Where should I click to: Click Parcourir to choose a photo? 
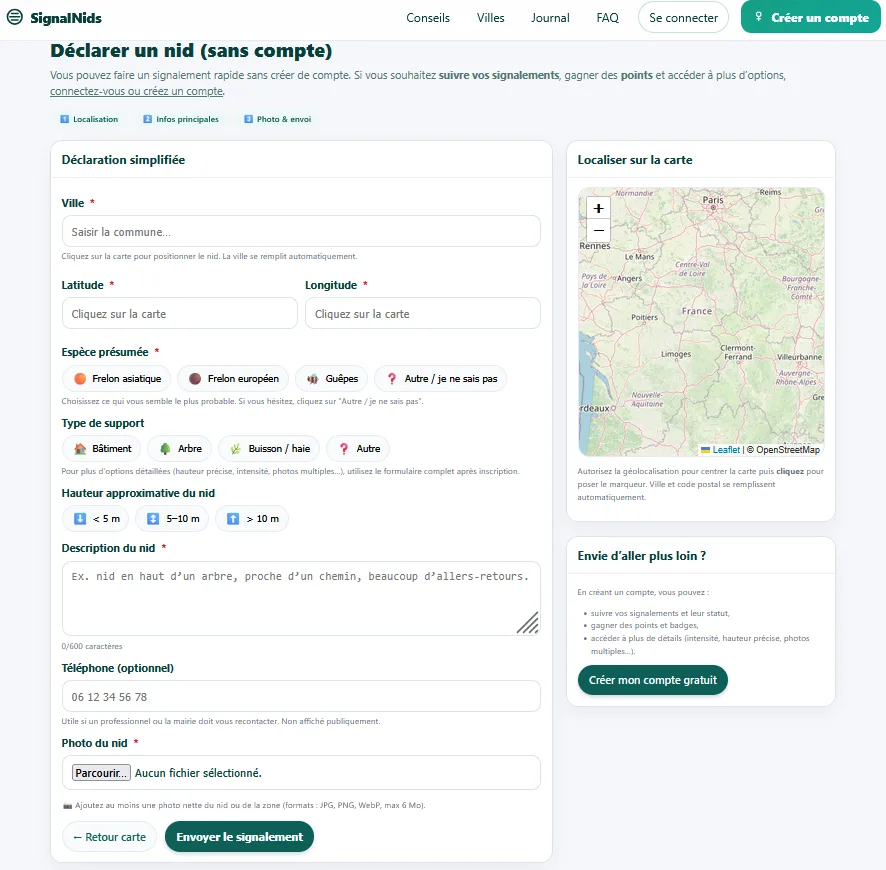(x=101, y=773)
